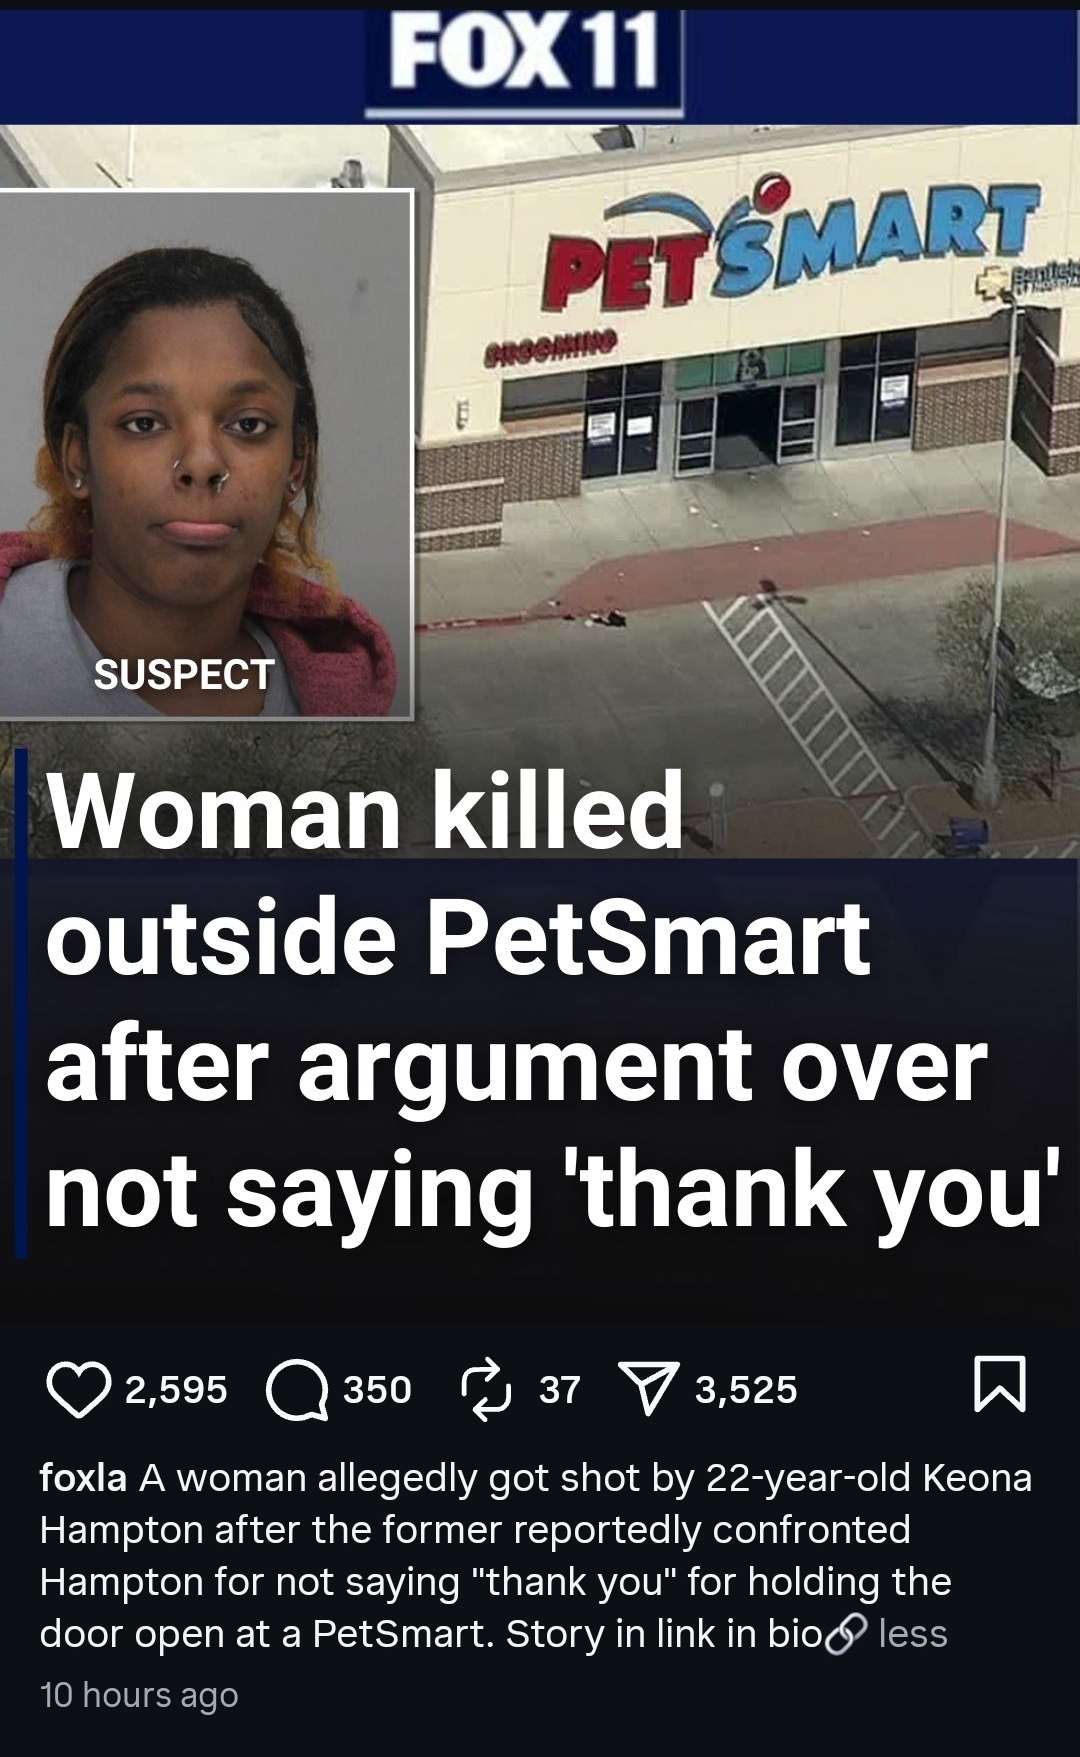Open comments via the speech bubble icon
This screenshot has height=1757, width=1080.
click(298, 1391)
